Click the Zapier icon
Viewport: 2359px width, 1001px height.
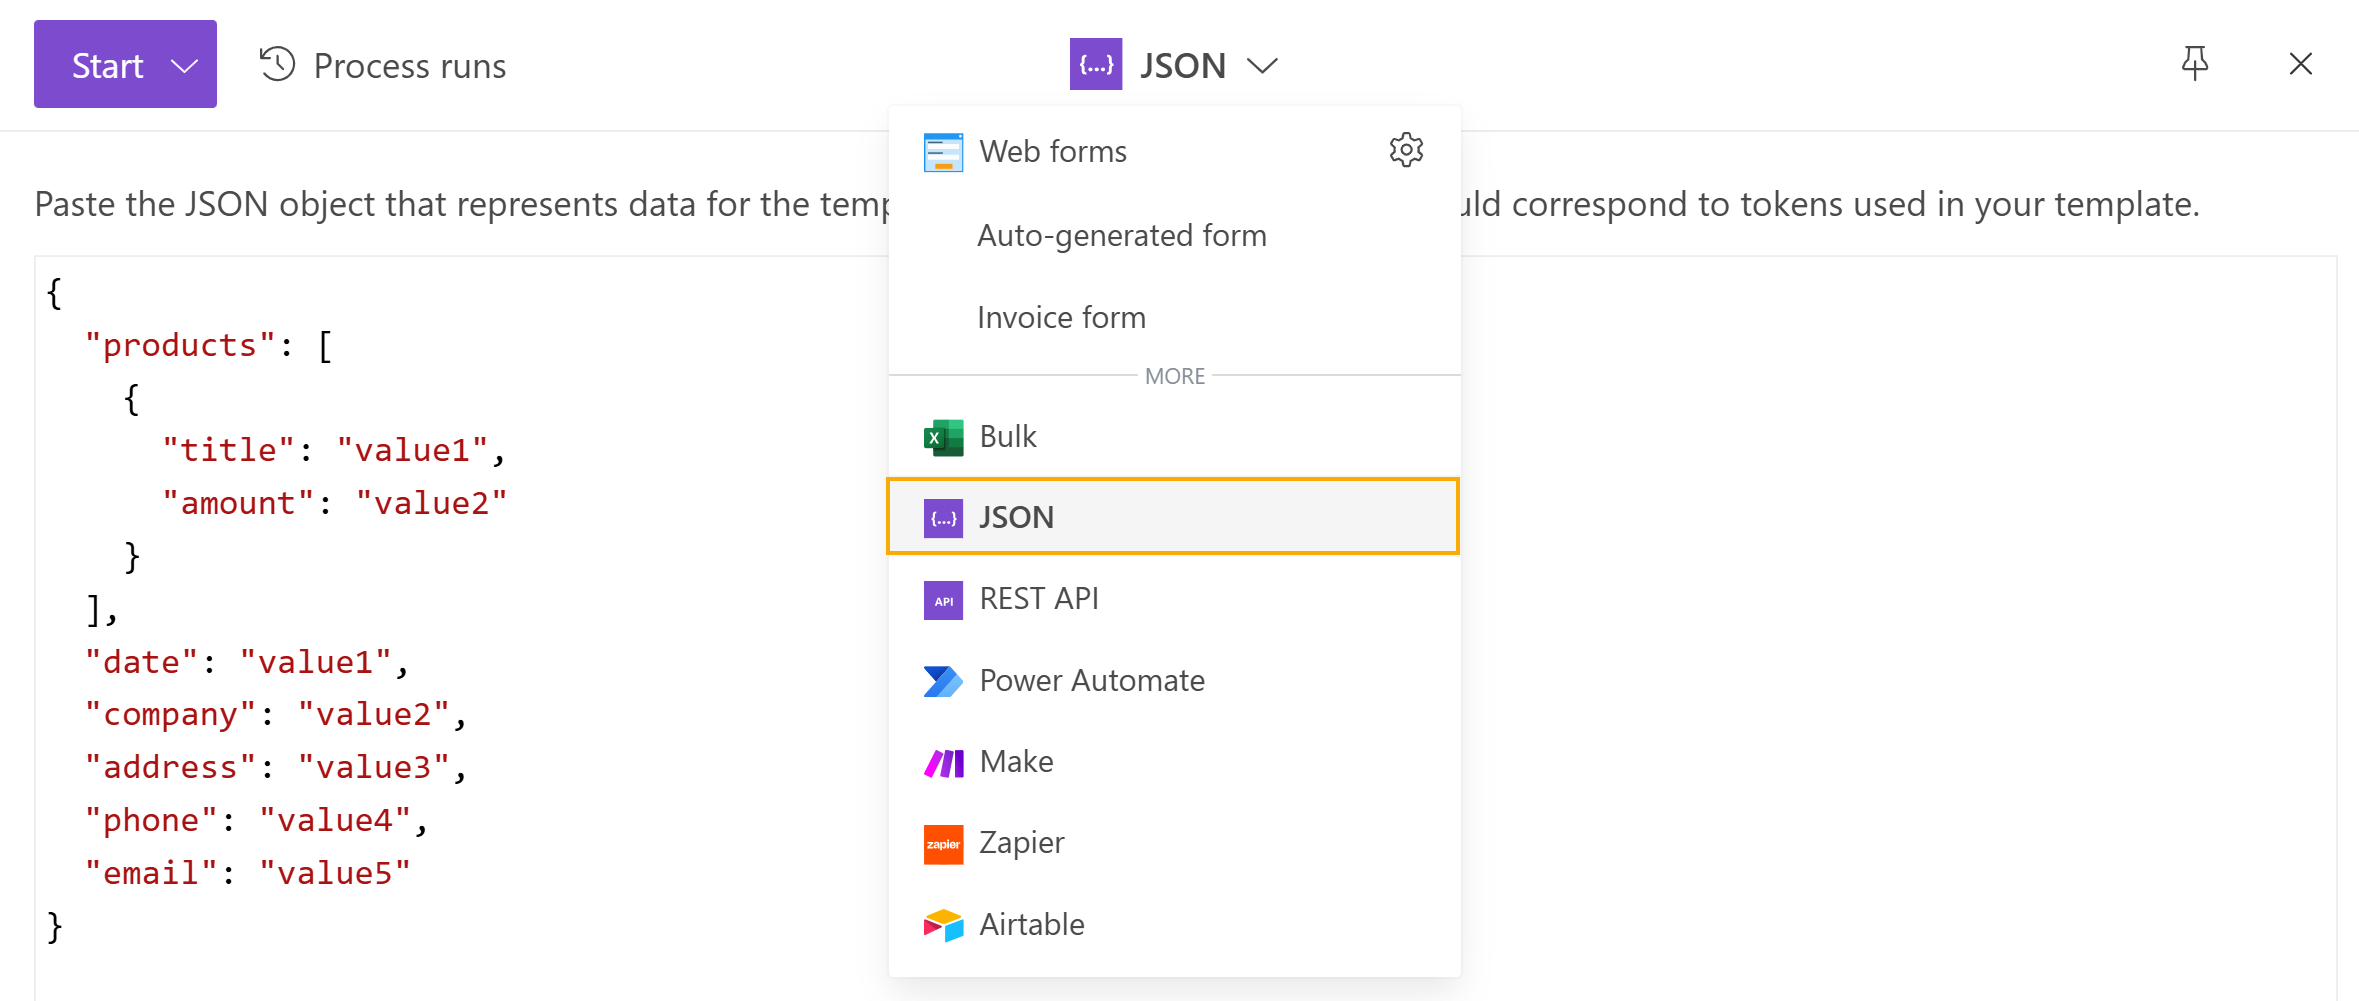[x=943, y=844]
